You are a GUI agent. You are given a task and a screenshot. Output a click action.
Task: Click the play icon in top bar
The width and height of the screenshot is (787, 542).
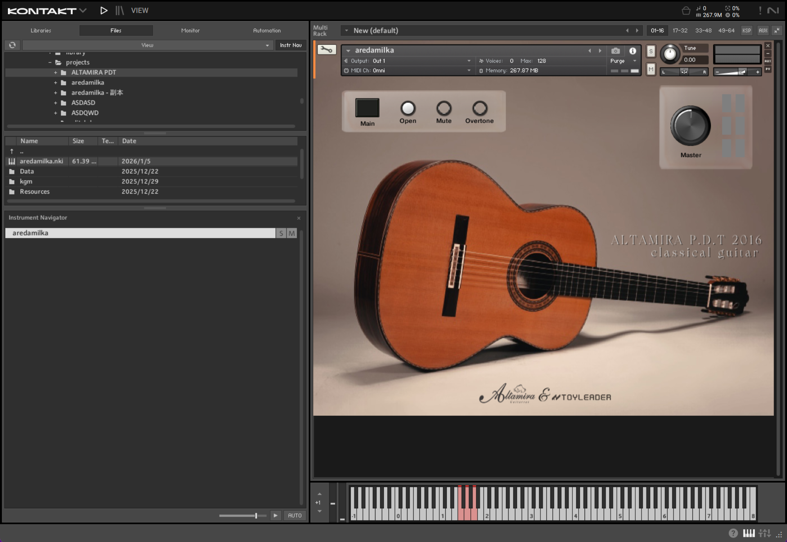(x=103, y=11)
